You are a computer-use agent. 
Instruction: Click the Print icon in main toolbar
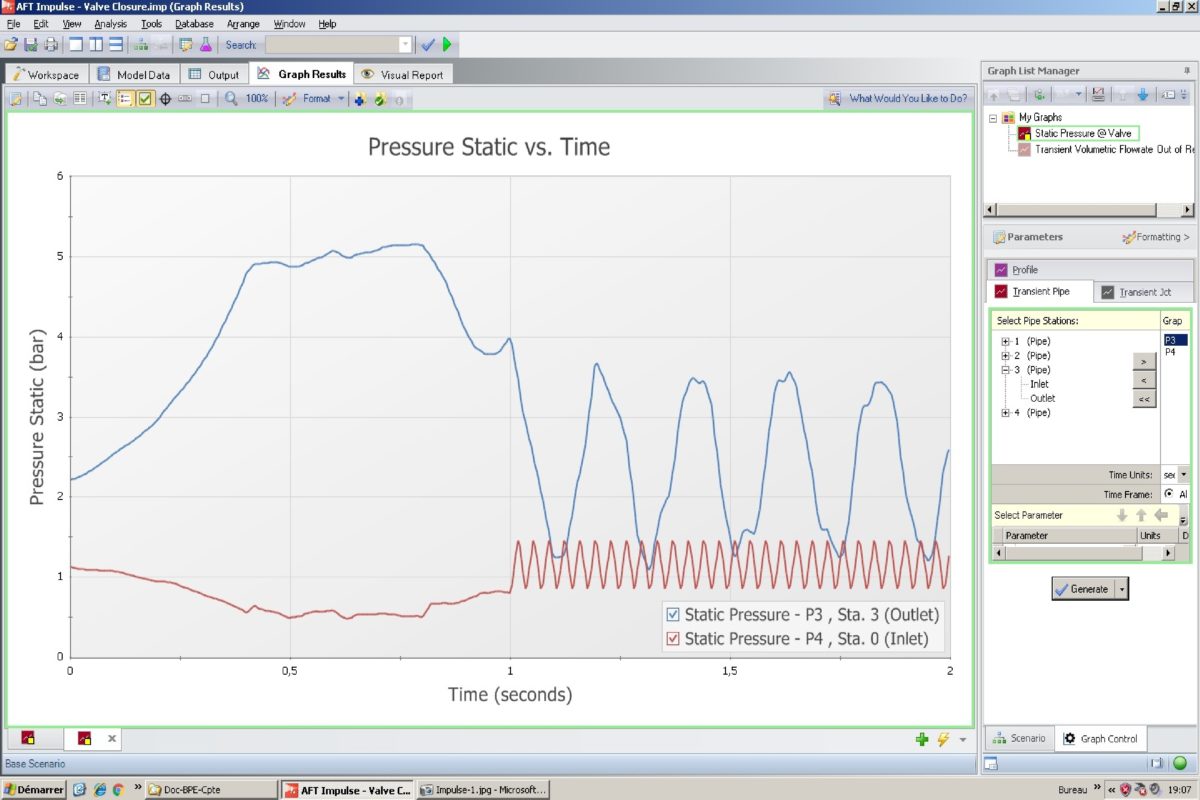pyautogui.click(x=50, y=44)
